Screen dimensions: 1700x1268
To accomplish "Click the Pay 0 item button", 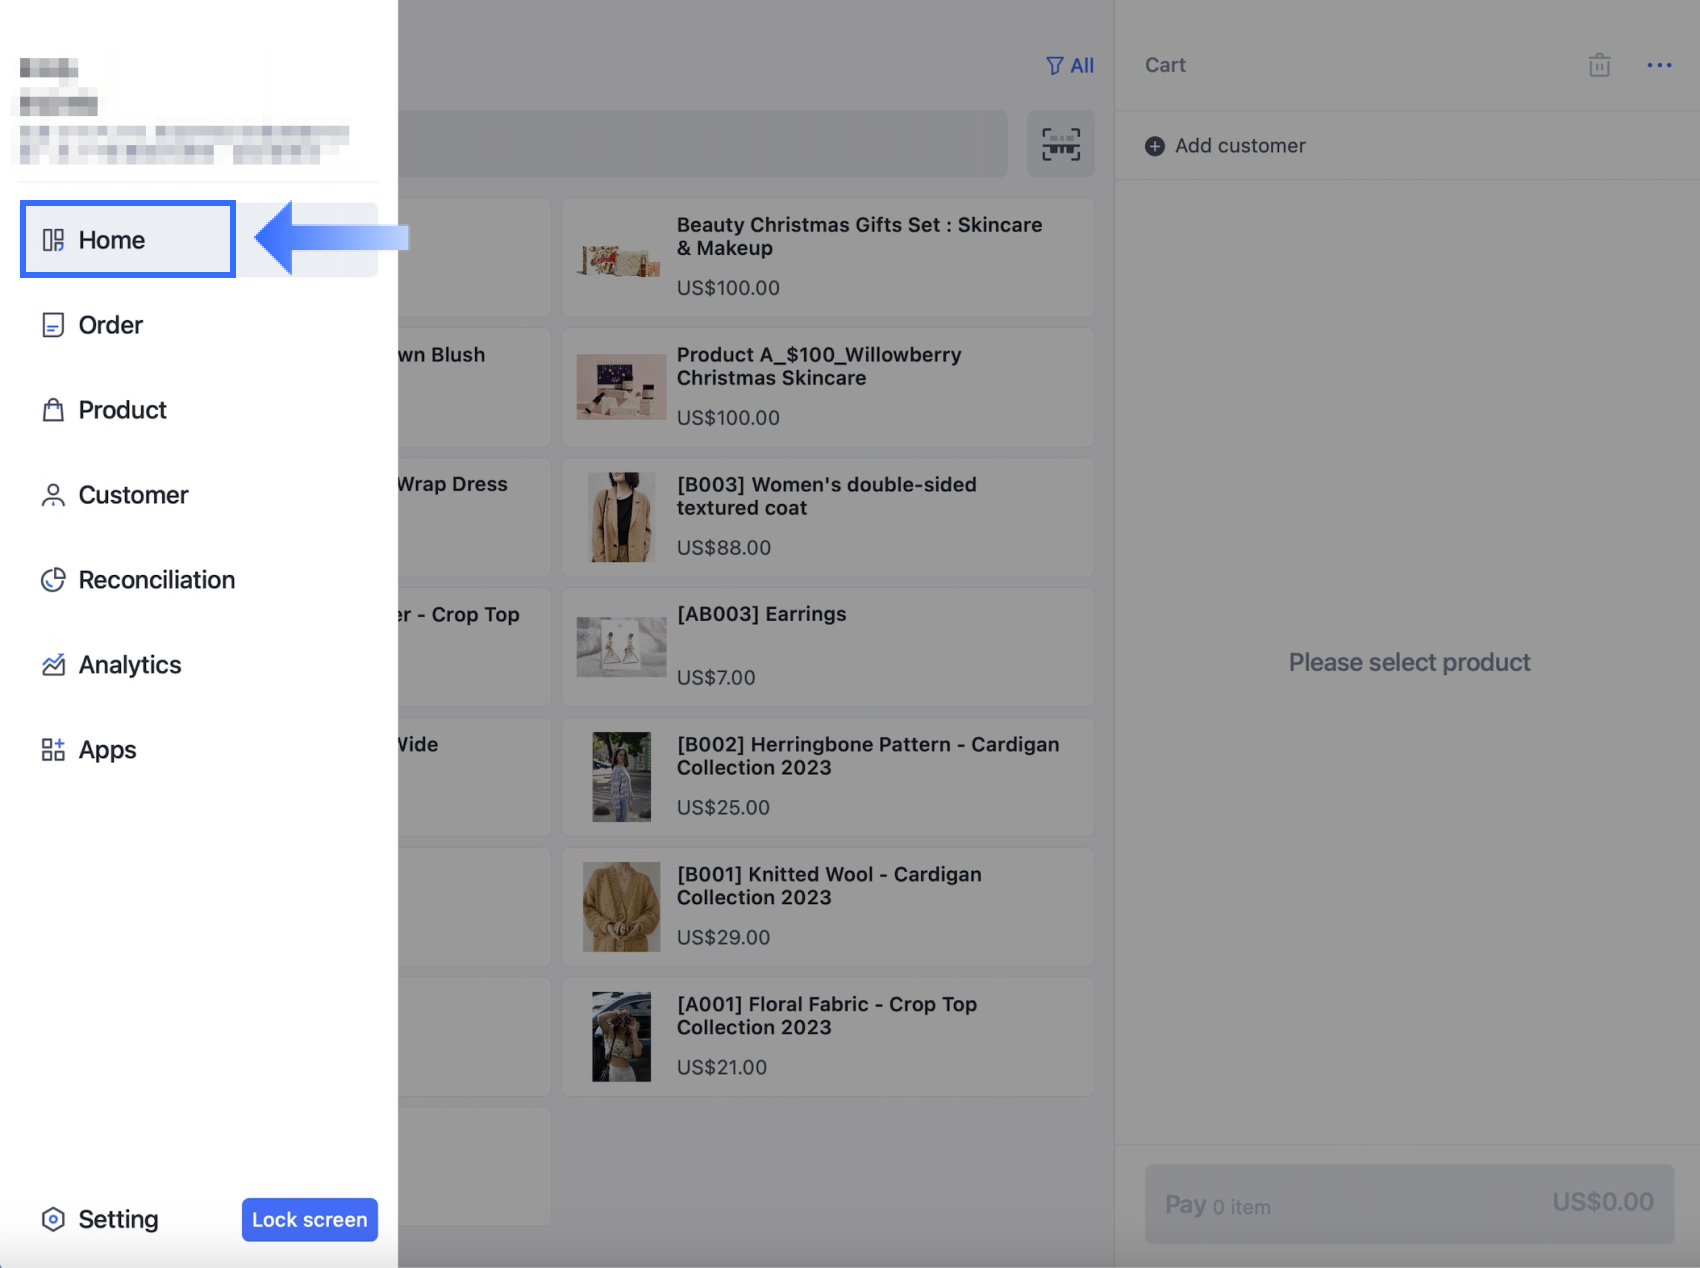I will (x=1409, y=1203).
